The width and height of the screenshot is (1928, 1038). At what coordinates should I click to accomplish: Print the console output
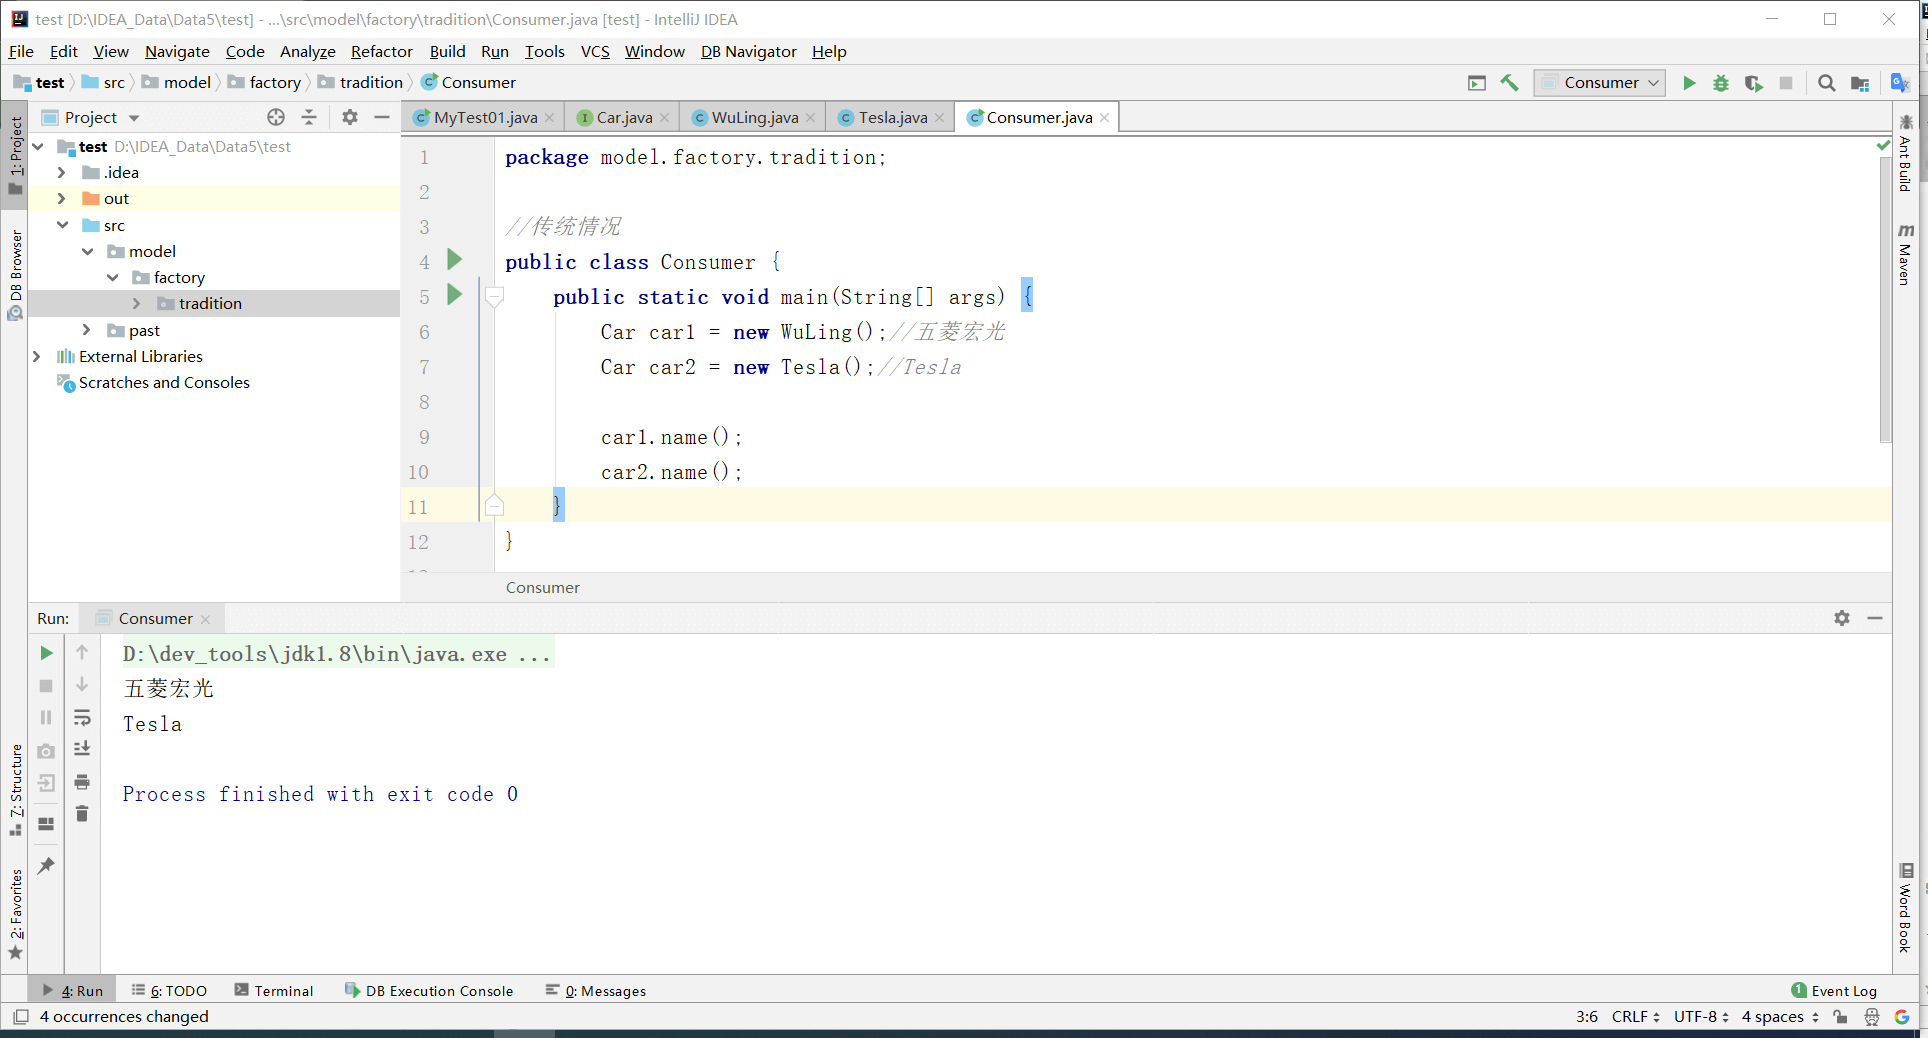[82, 782]
